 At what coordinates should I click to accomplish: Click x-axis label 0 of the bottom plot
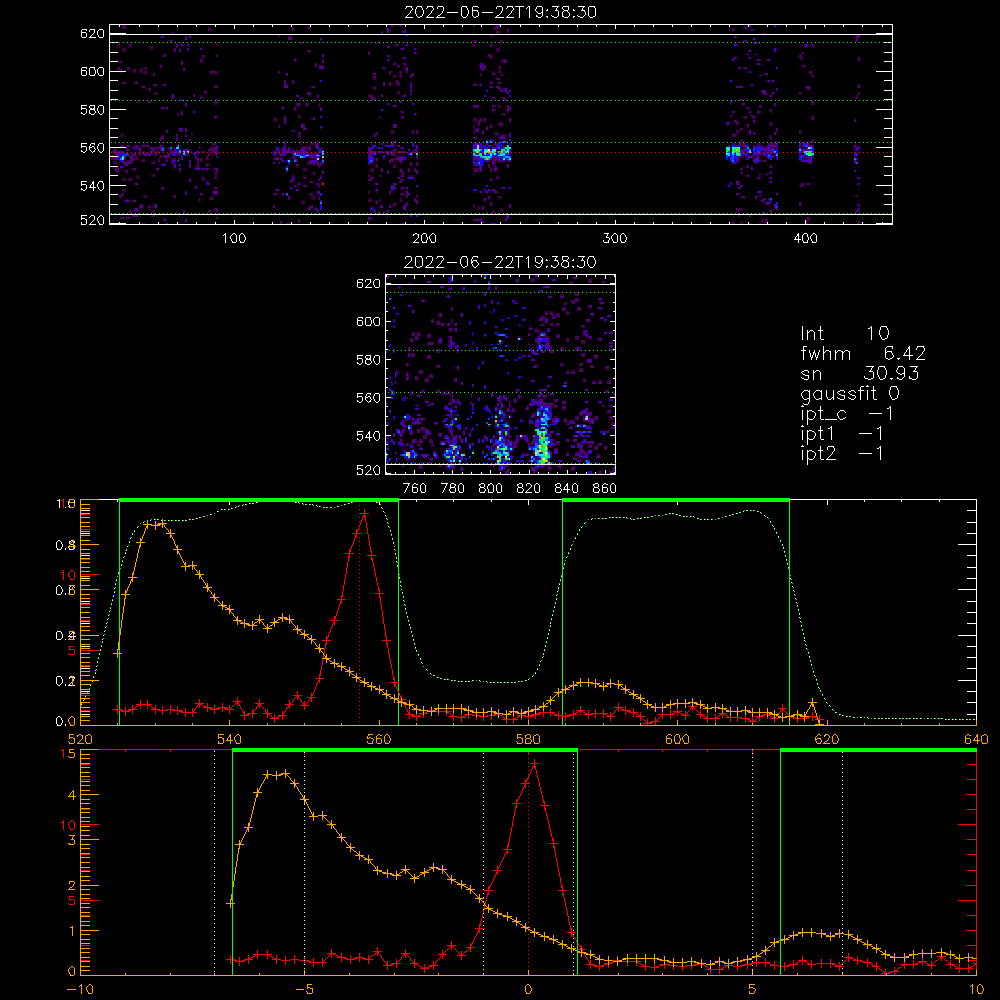528,990
